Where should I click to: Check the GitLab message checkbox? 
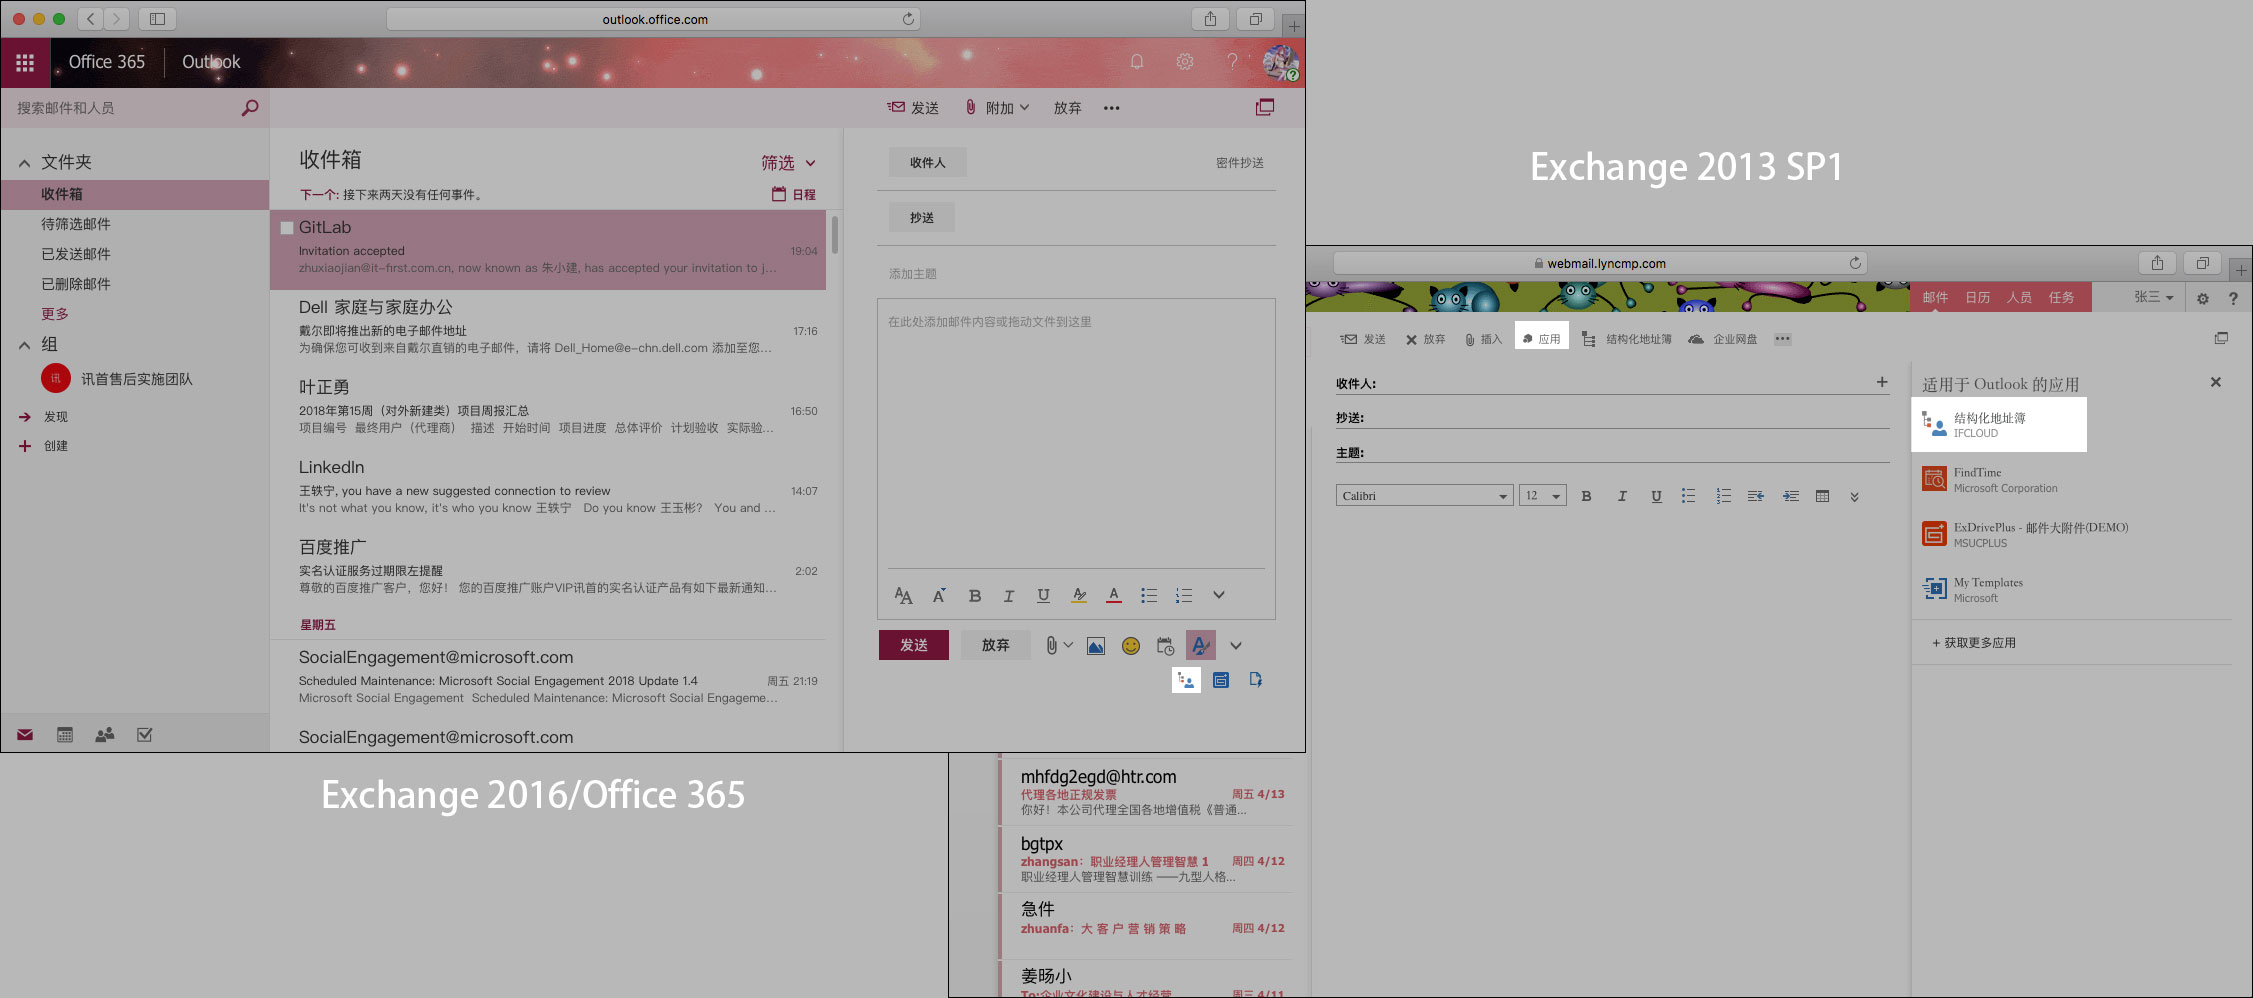coord(287,228)
